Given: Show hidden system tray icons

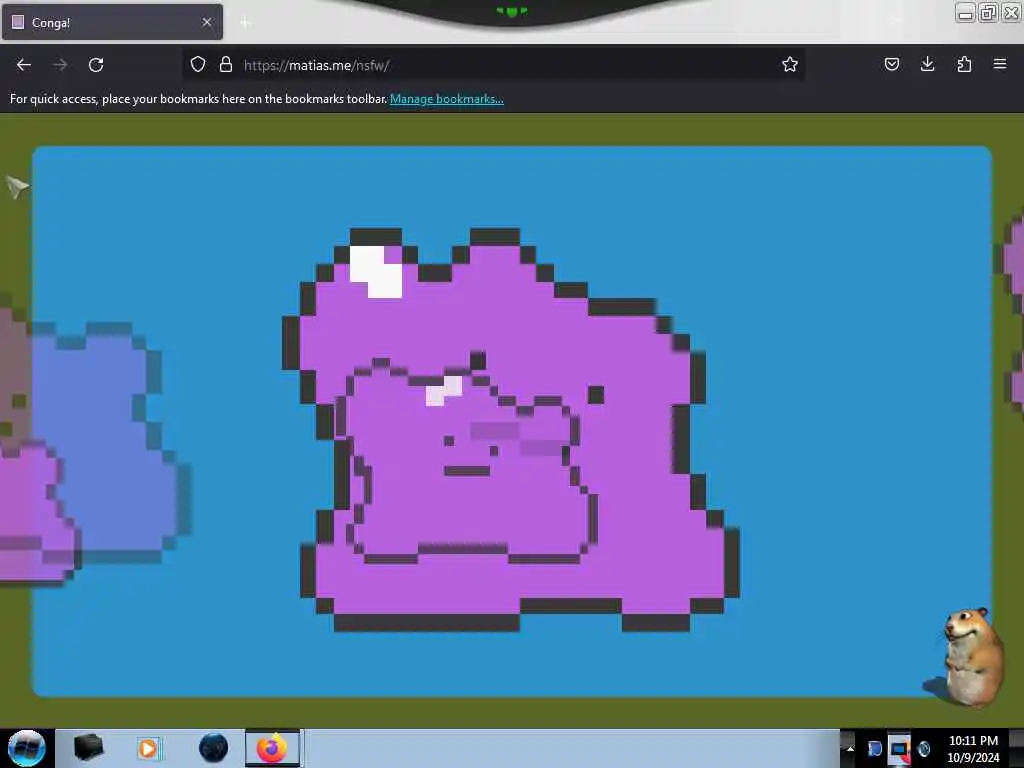Looking at the screenshot, I should (850, 748).
